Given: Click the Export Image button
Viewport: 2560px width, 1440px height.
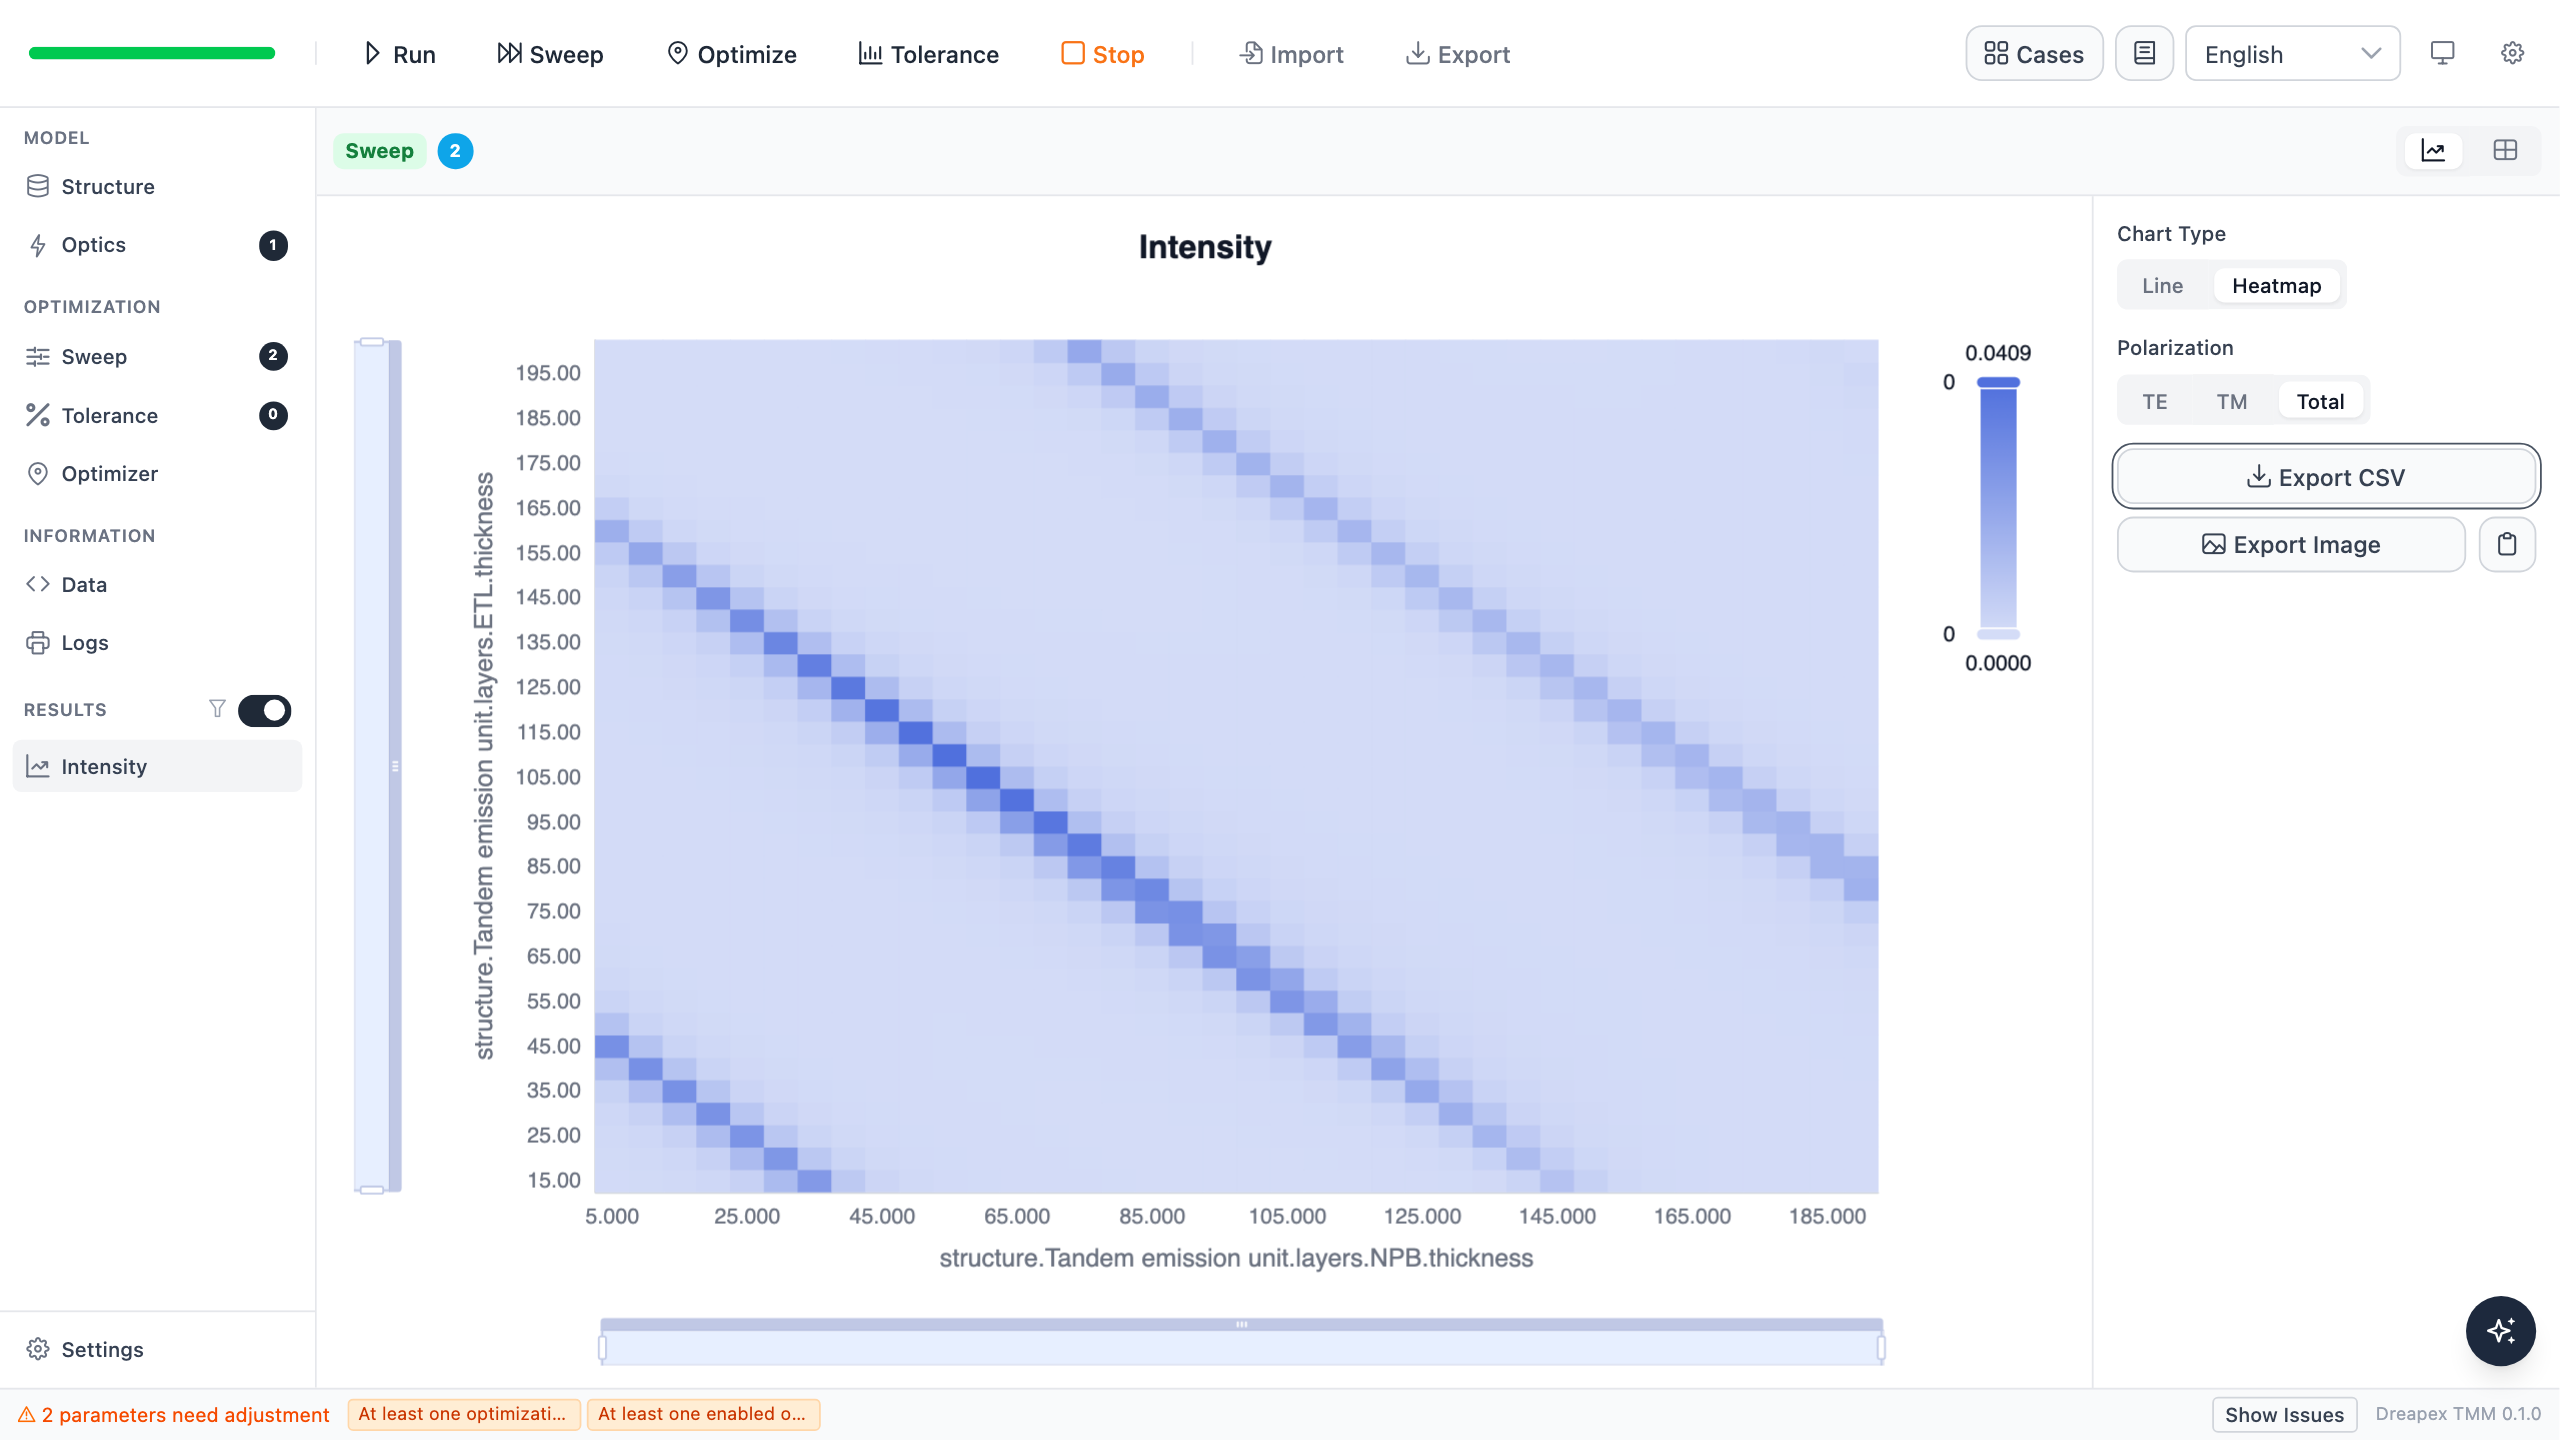Looking at the screenshot, I should [2291, 545].
